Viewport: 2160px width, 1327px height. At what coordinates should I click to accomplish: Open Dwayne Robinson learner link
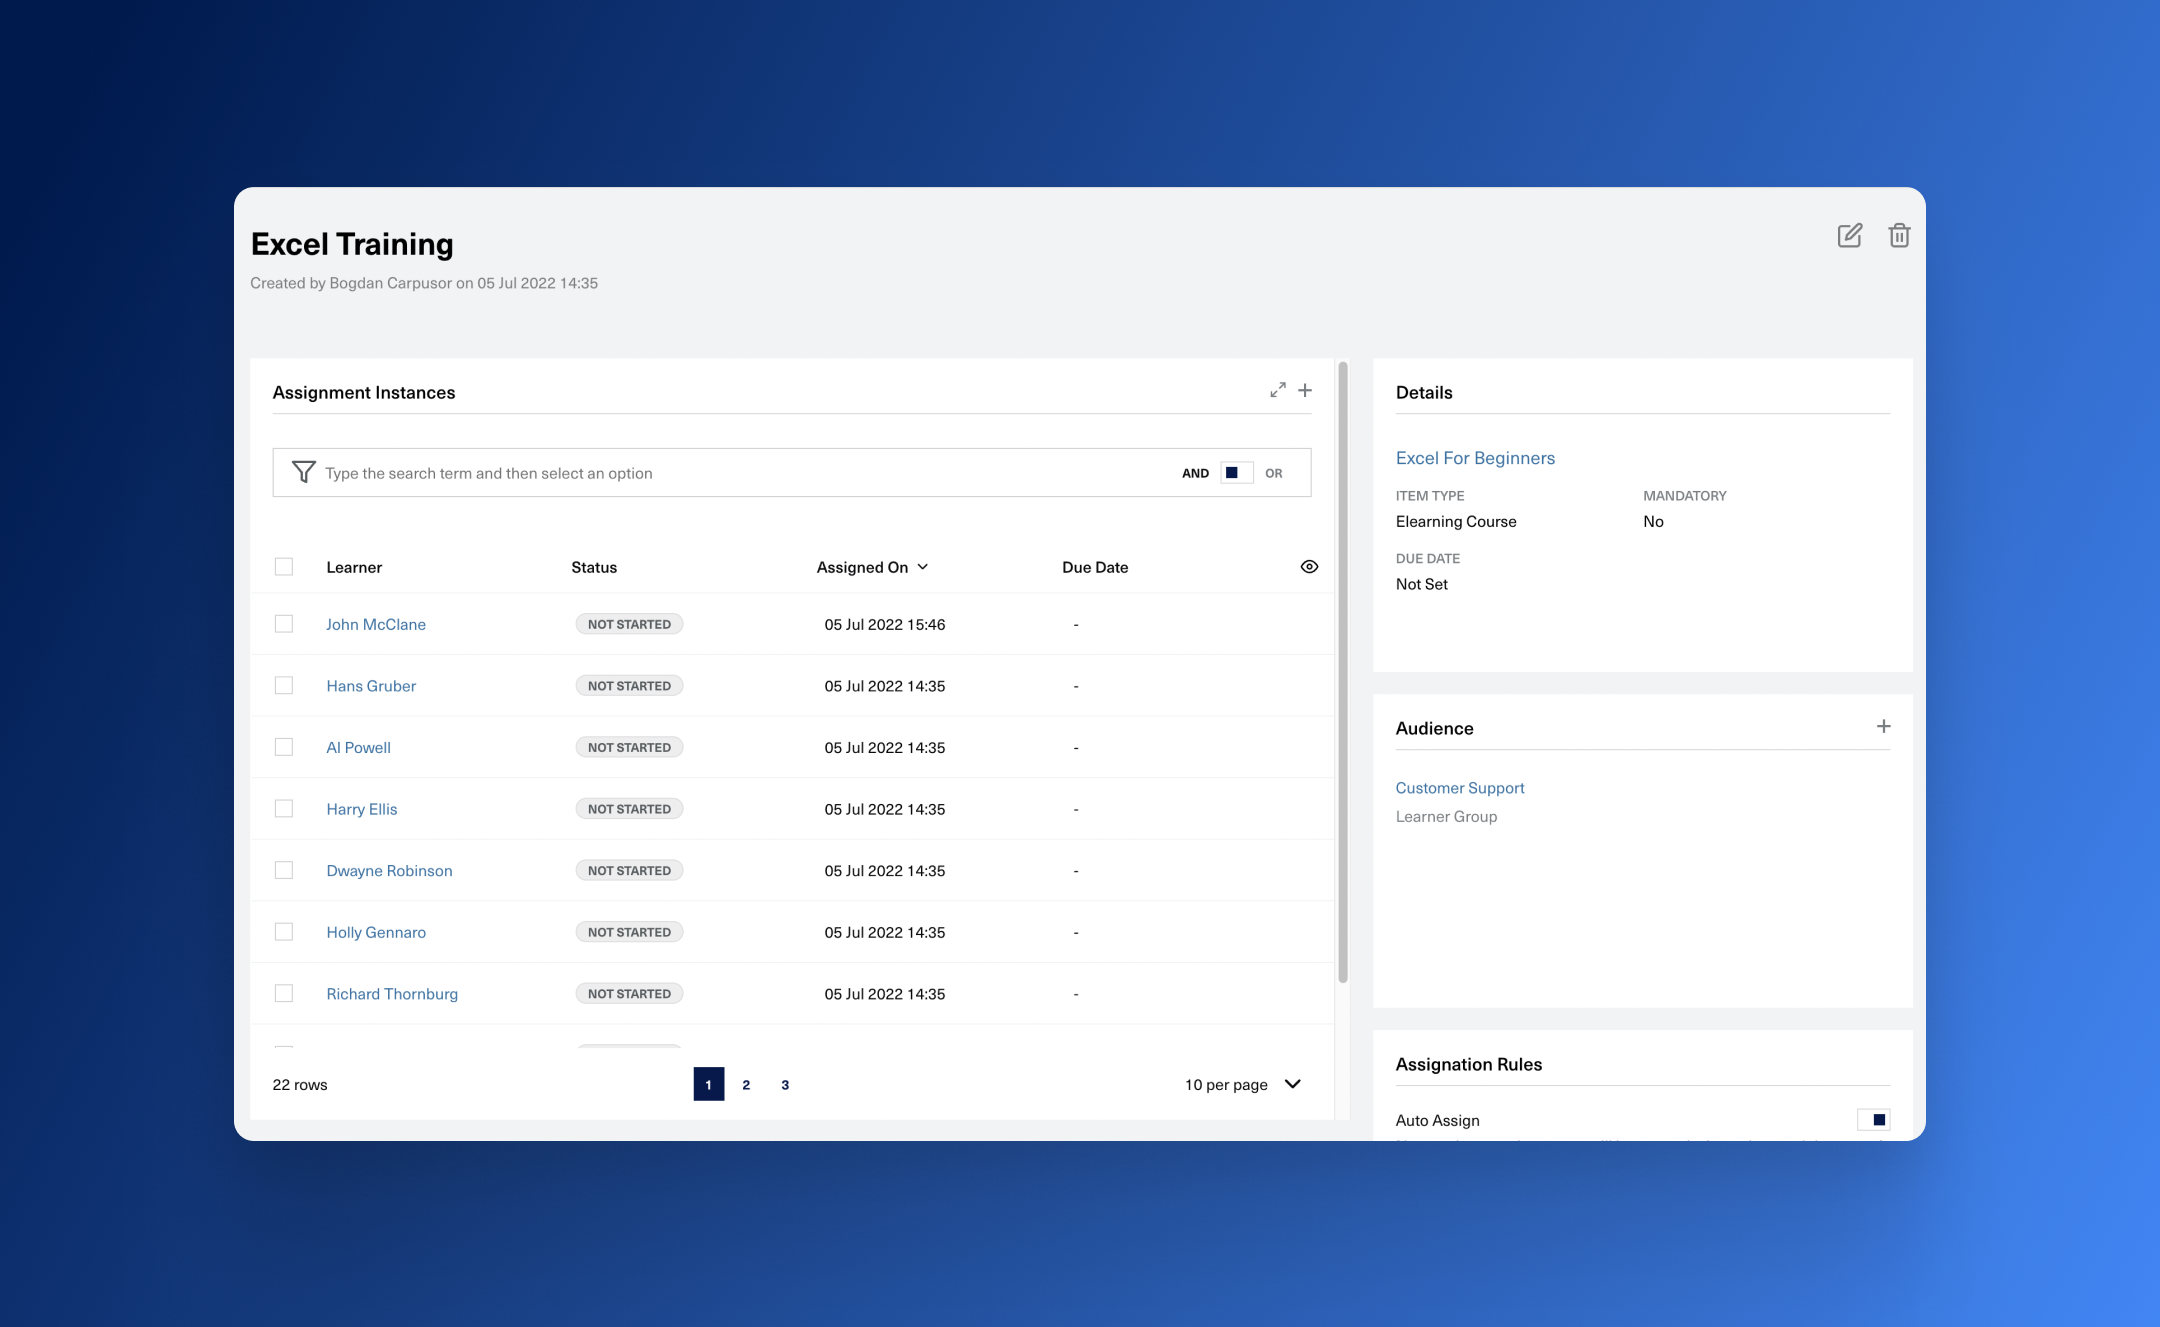pos(389,871)
